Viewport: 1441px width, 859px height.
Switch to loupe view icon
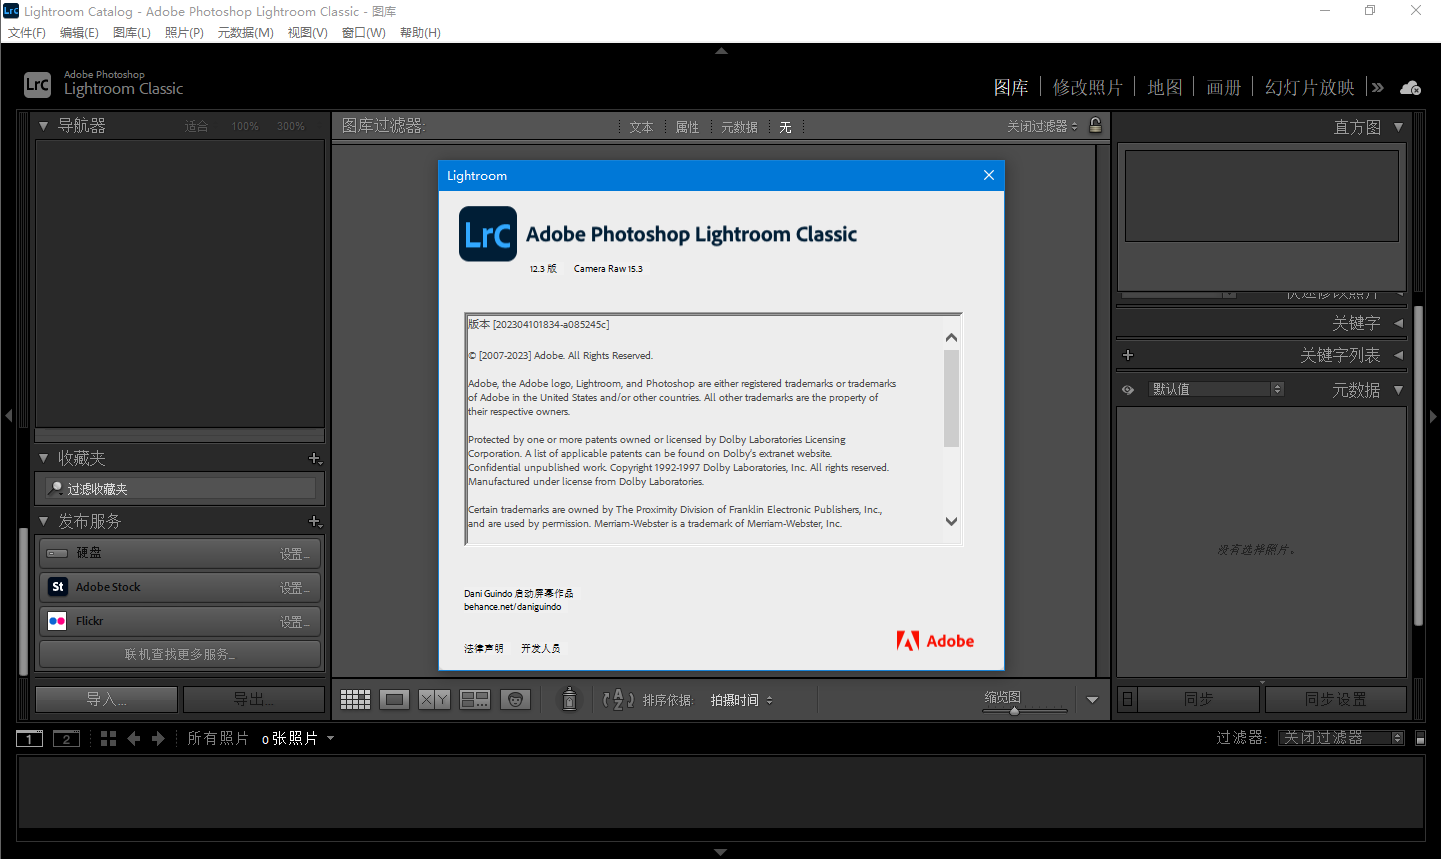(394, 700)
